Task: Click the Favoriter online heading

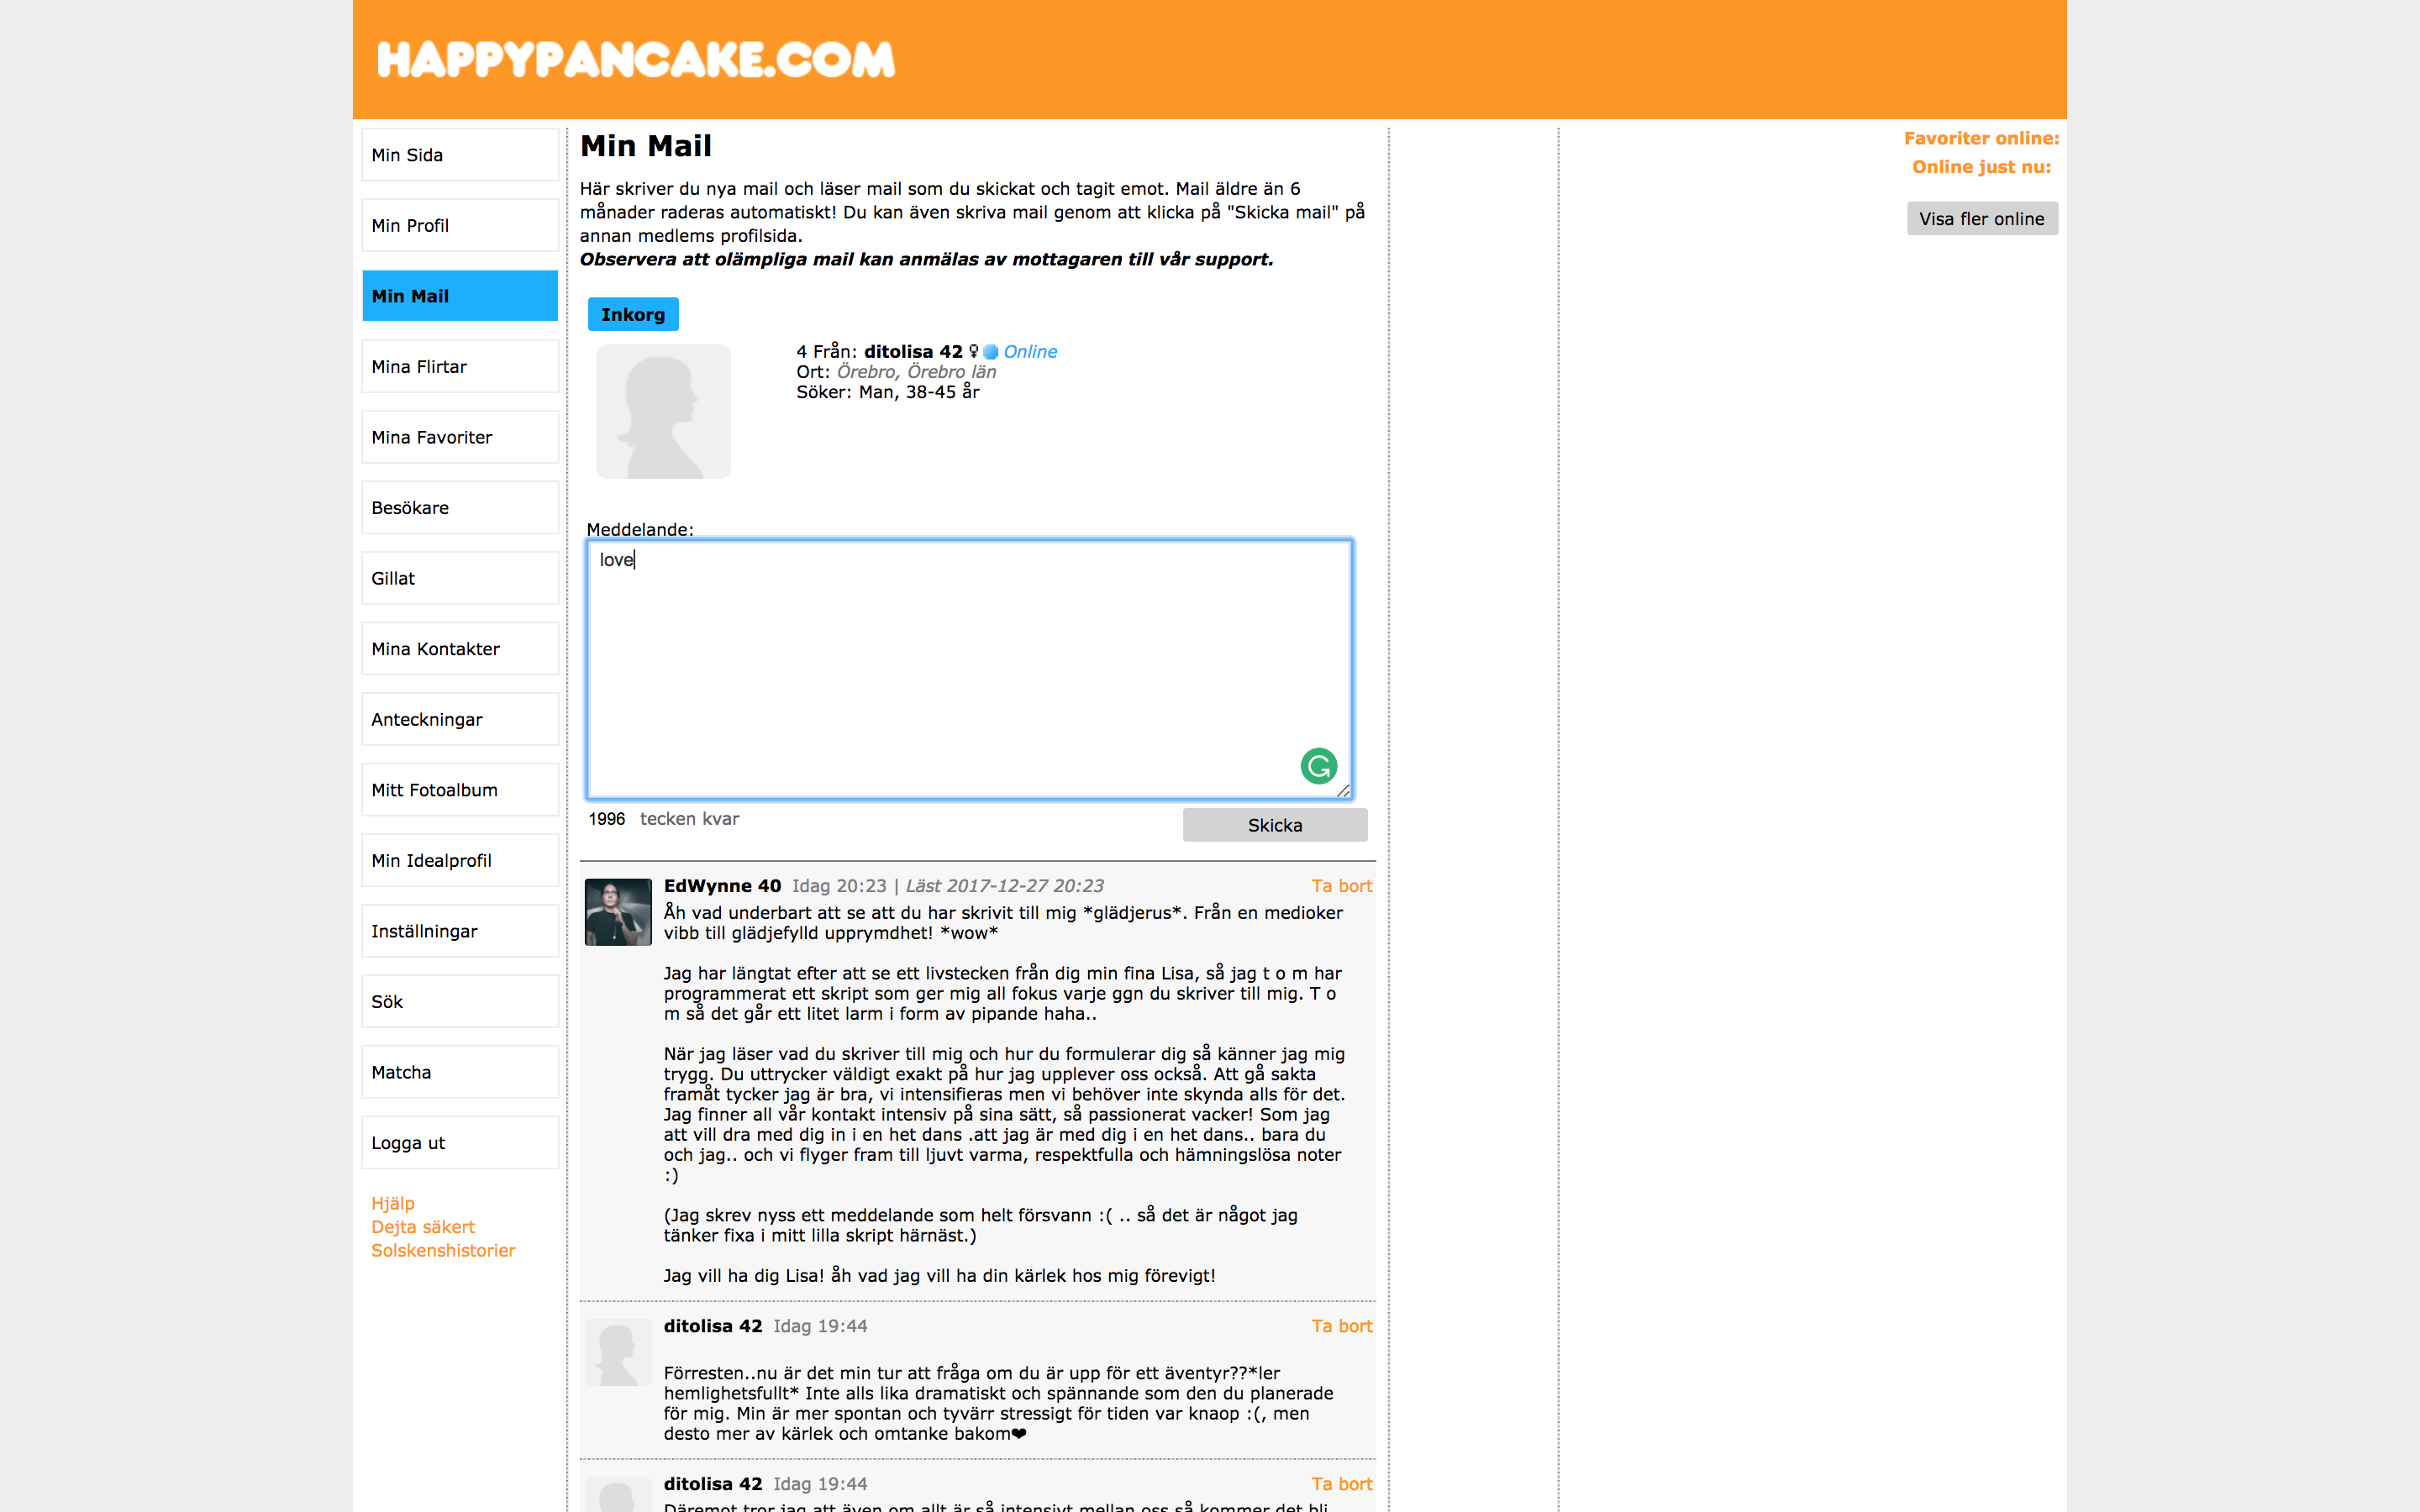Action: (x=1981, y=138)
